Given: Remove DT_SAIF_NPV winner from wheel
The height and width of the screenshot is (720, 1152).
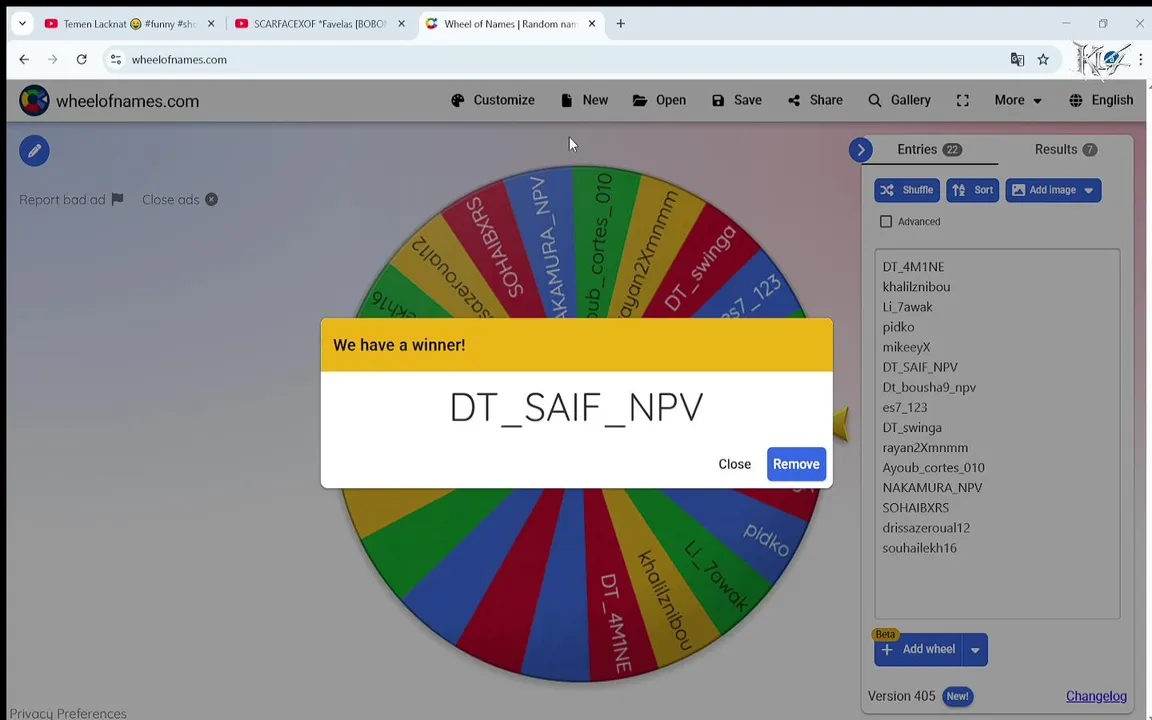Looking at the screenshot, I should (x=796, y=464).
